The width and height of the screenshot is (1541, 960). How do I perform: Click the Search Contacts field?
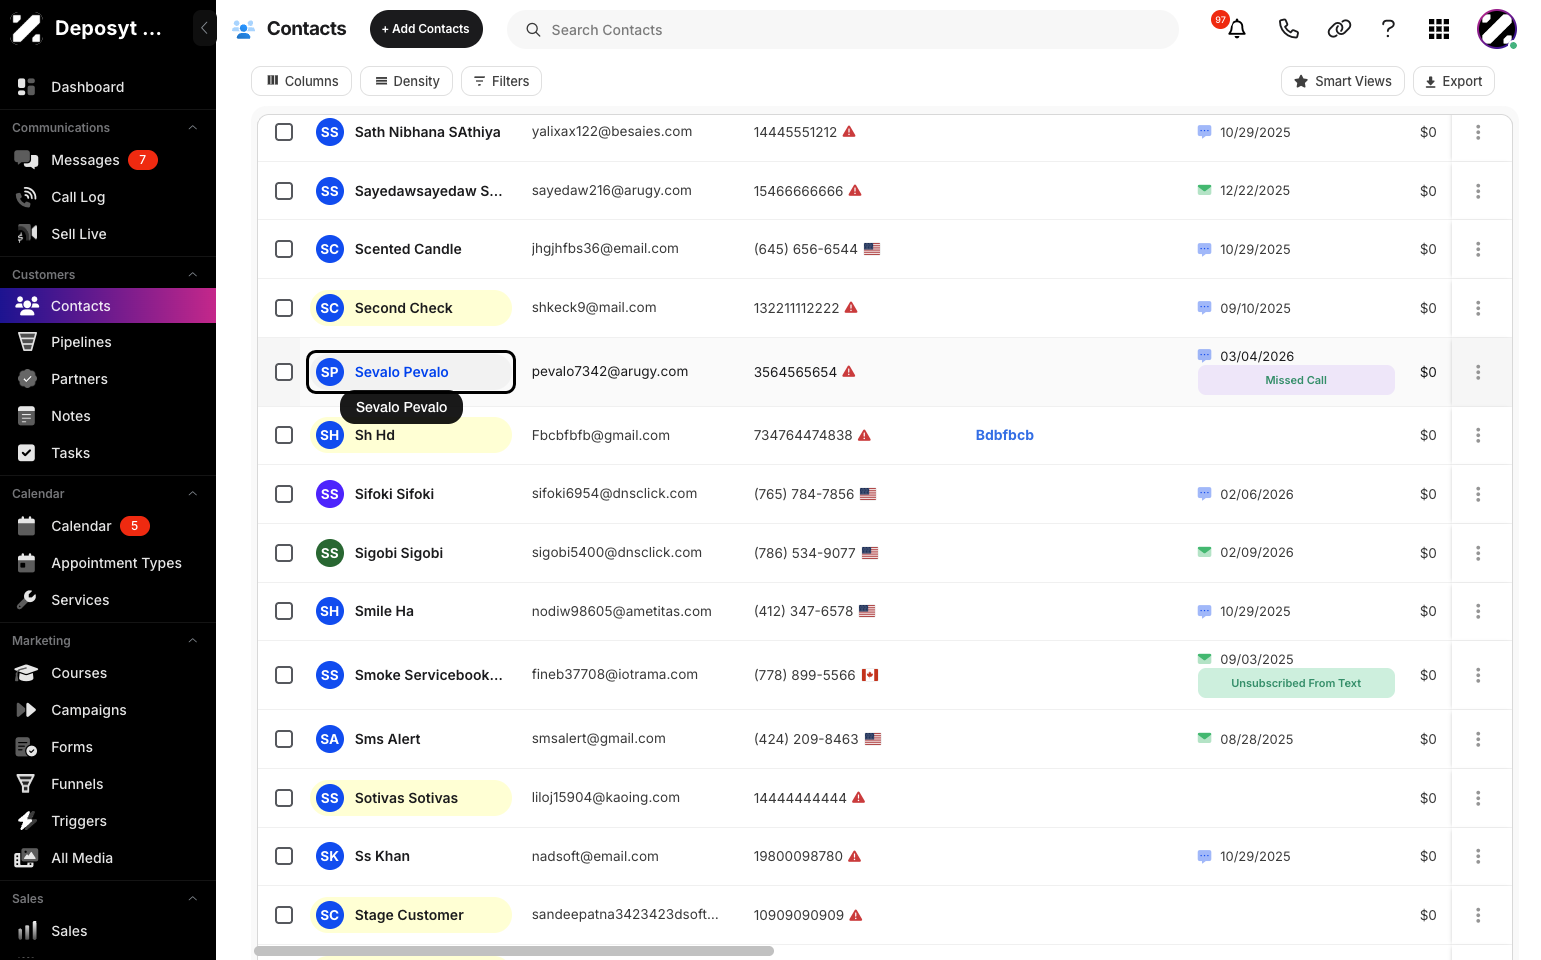843,30
